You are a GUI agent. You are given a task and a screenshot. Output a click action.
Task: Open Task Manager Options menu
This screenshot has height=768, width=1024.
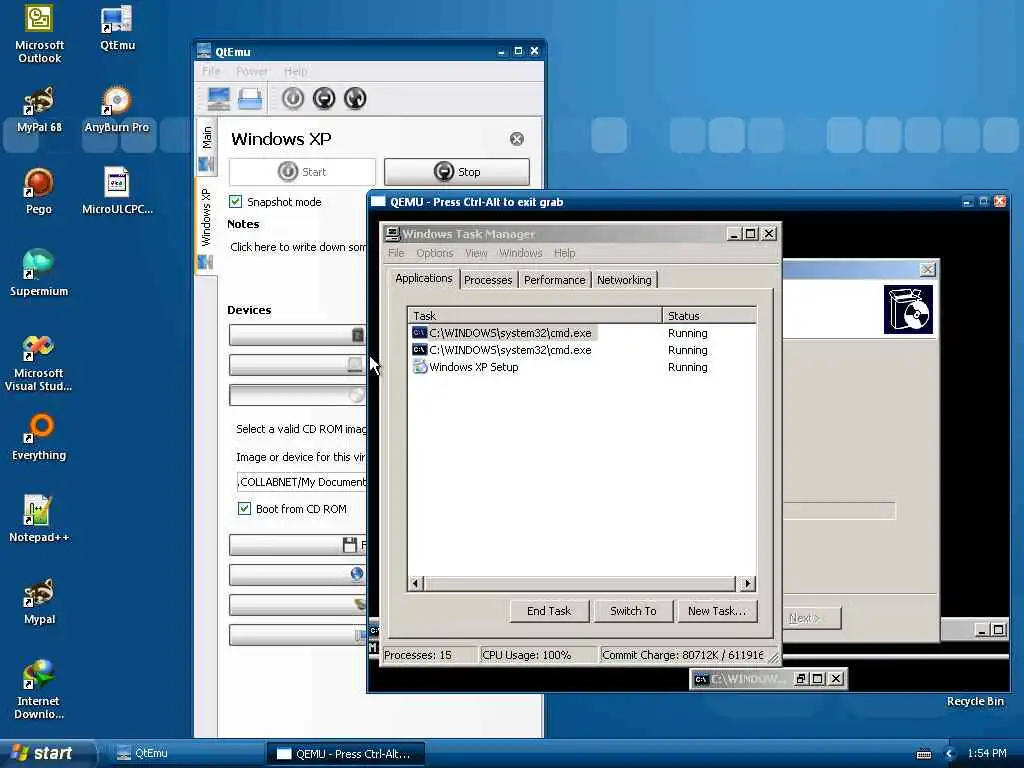coord(434,253)
